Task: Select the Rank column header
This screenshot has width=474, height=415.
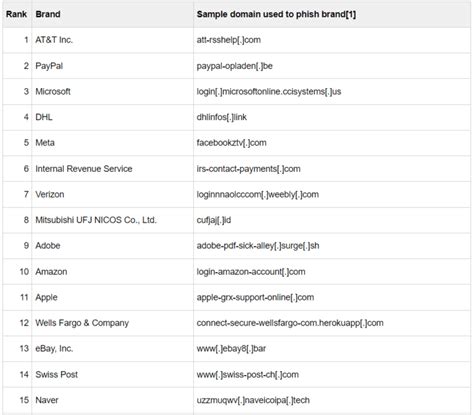Action: (17, 14)
